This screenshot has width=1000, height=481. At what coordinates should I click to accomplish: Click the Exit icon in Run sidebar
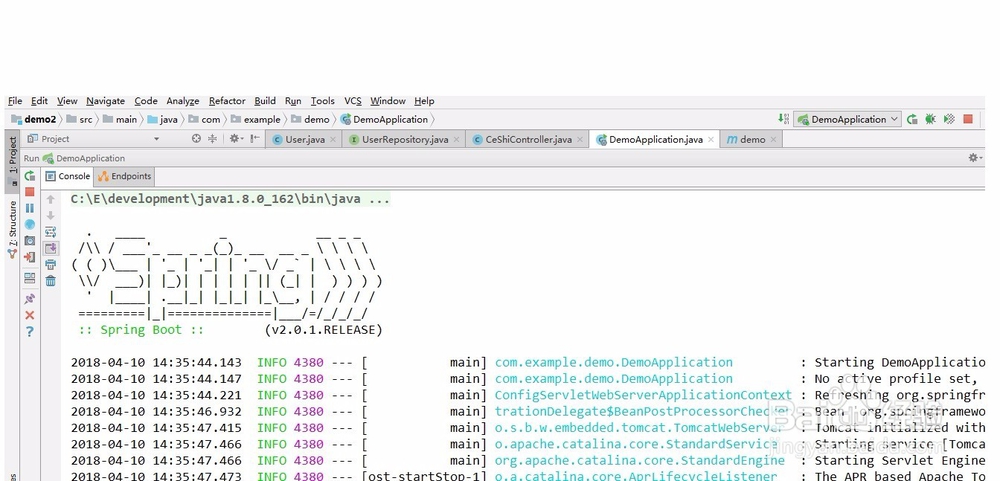29,257
